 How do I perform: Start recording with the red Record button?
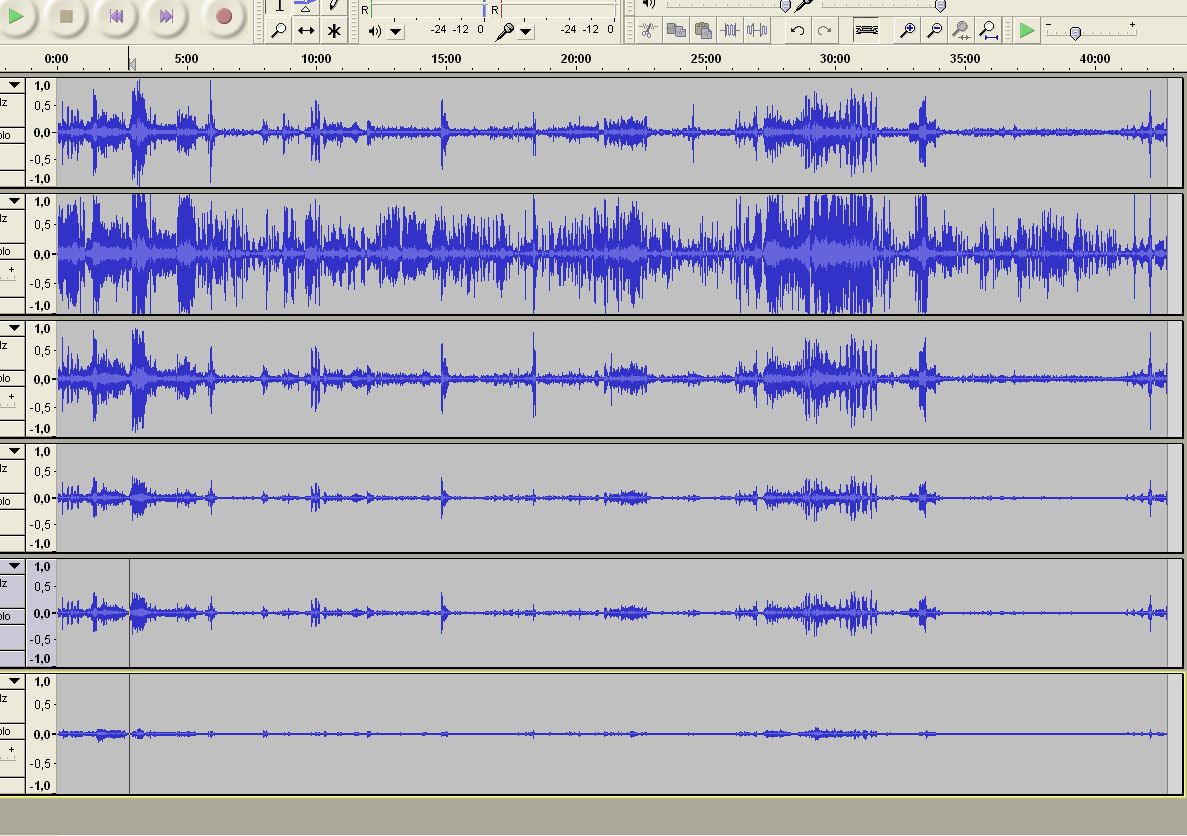click(x=224, y=16)
